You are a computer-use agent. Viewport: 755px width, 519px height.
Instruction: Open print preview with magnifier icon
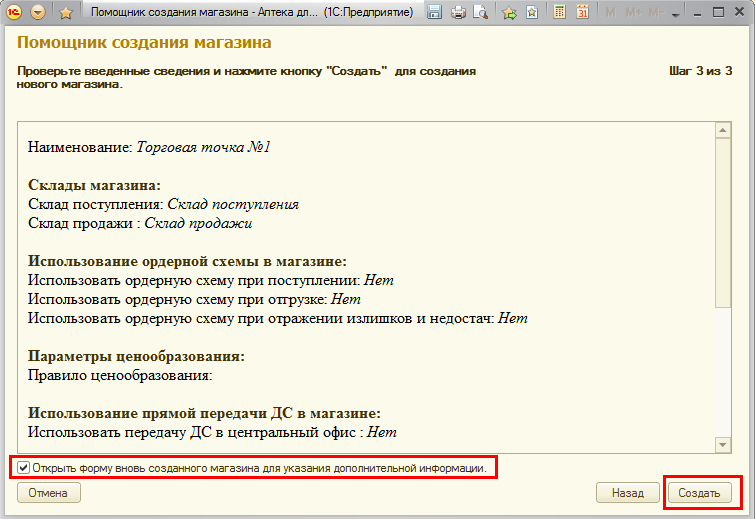tap(480, 13)
